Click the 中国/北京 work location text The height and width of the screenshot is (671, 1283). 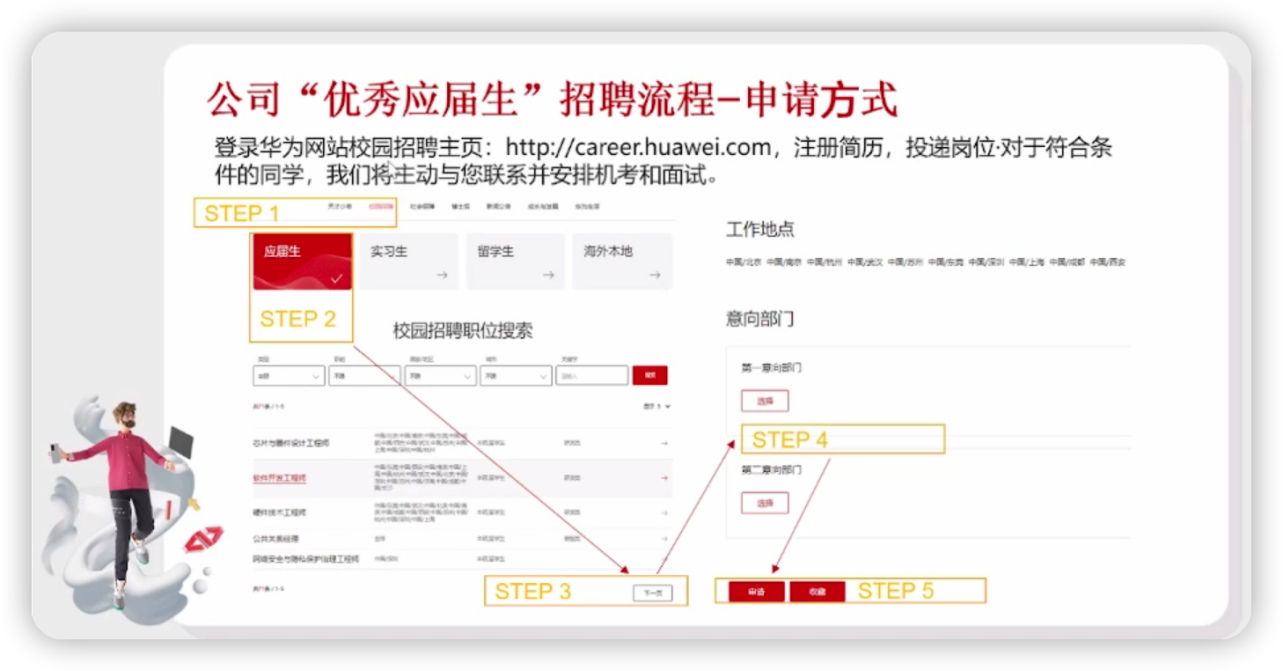pos(744,262)
